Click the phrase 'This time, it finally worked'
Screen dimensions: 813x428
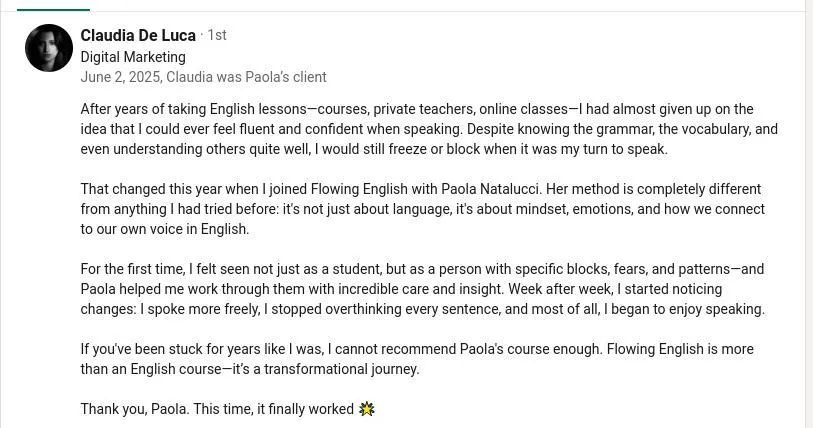point(274,409)
